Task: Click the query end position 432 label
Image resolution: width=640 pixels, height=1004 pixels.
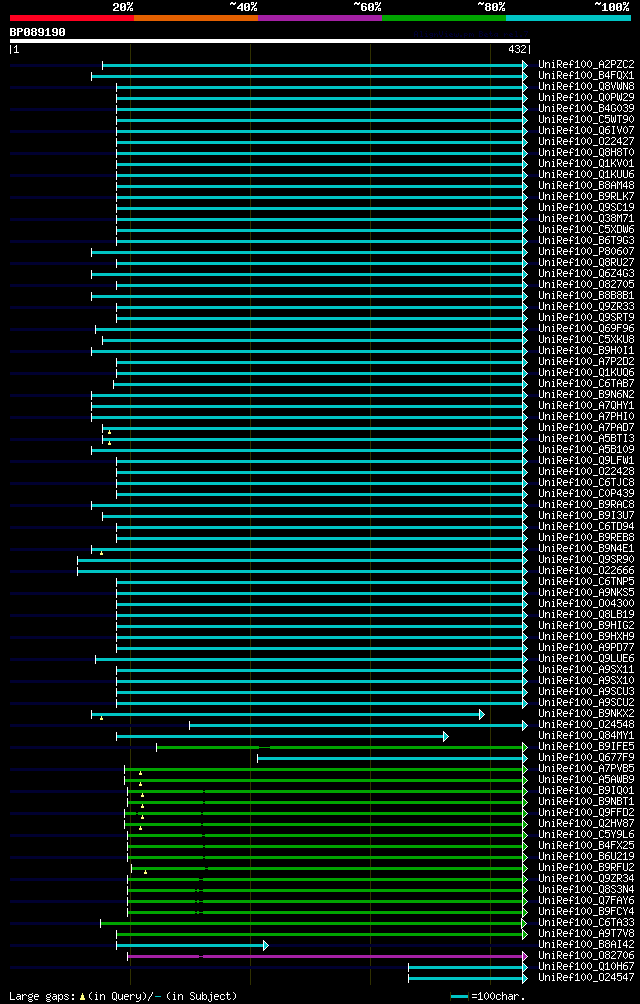Action: pyautogui.click(x=518, y=49)
